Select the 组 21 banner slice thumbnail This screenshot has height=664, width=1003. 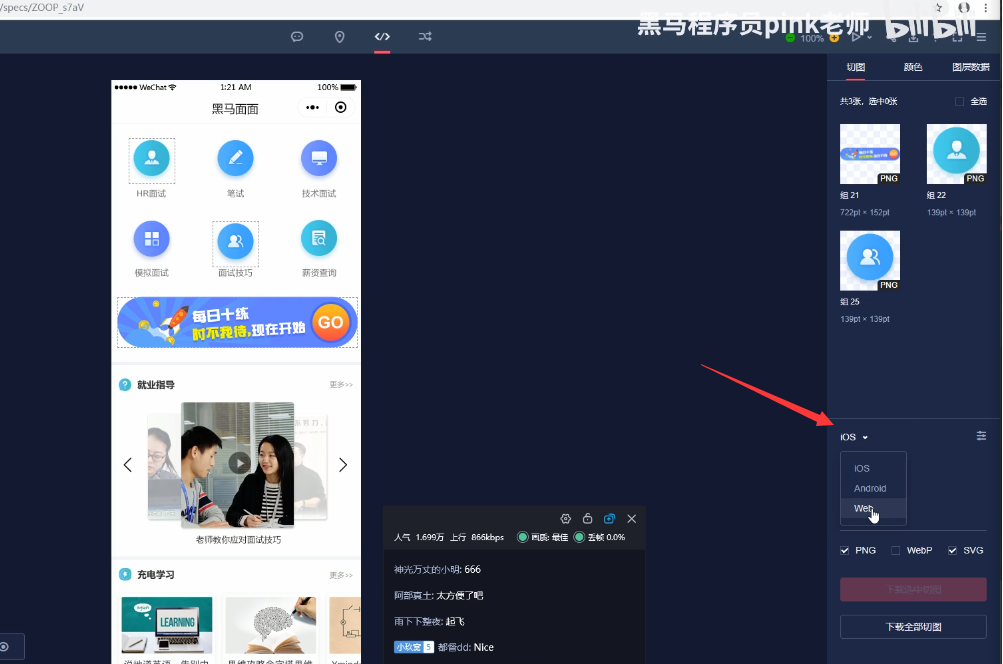[x=870, y=154]
